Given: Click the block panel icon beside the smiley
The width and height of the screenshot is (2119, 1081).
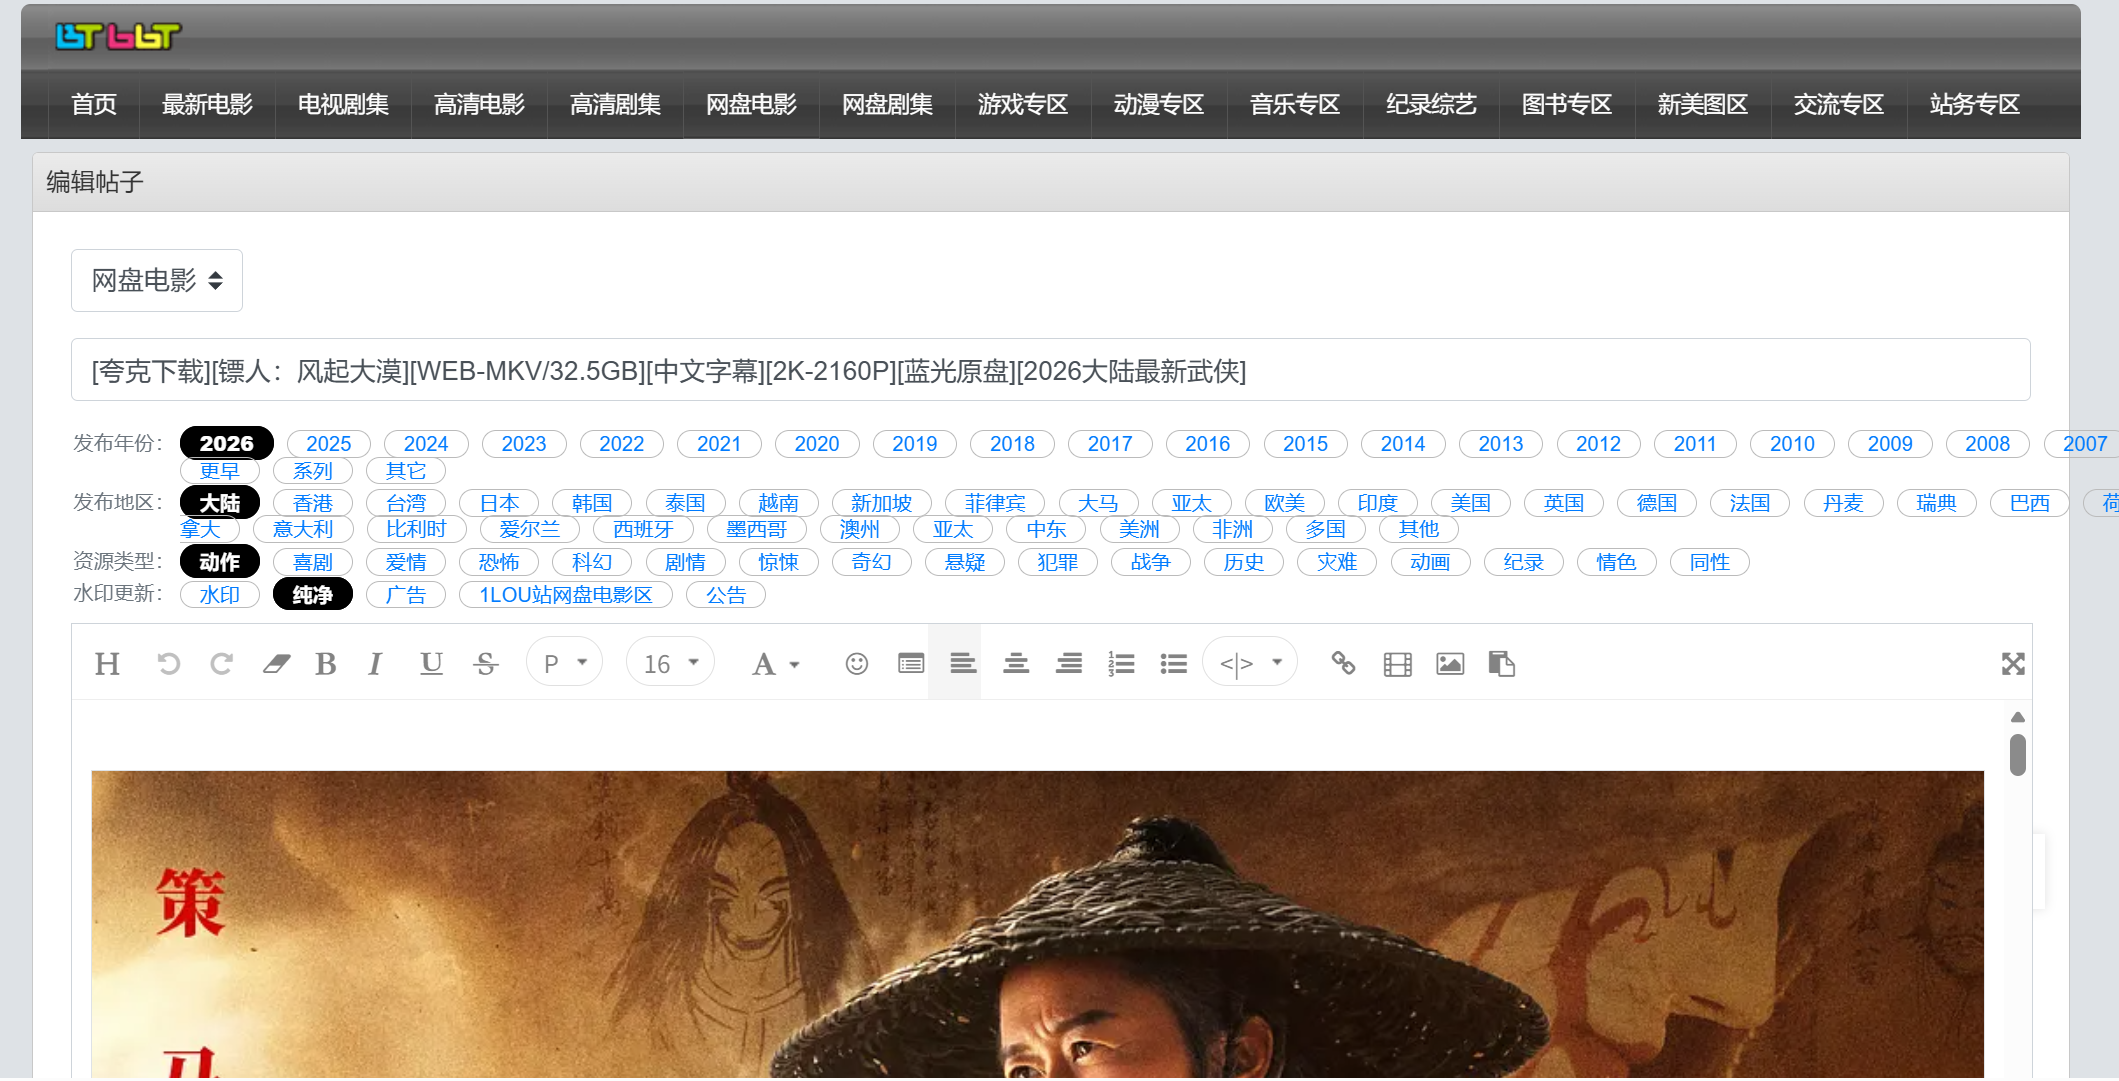Looking at the screenshot, I should pyautogui.click(x=911, y=664).
